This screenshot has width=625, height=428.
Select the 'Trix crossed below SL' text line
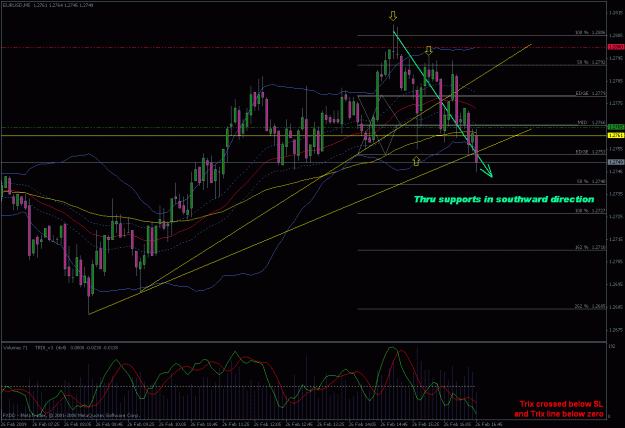click(561, 404)
